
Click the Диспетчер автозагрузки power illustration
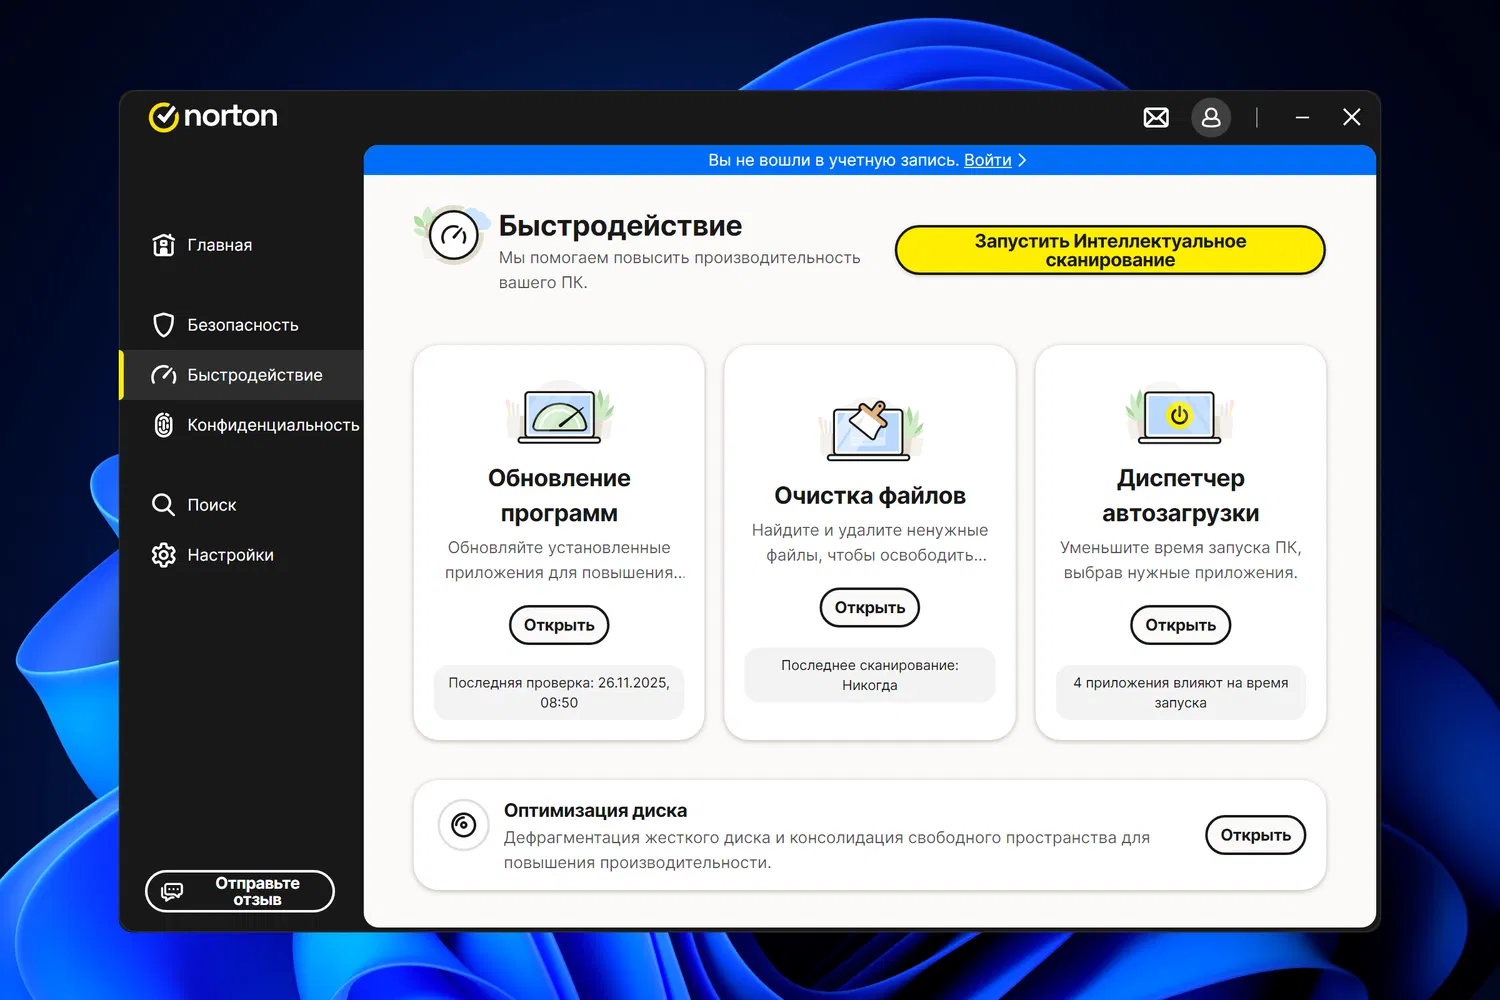coord(1180,414)
